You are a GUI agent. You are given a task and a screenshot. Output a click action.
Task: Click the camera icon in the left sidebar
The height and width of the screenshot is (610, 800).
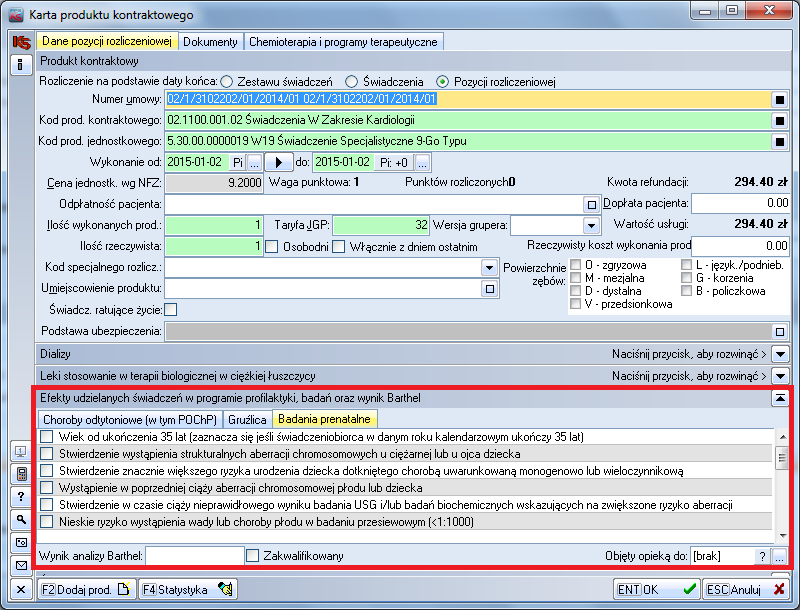click(x=21, y=543)
